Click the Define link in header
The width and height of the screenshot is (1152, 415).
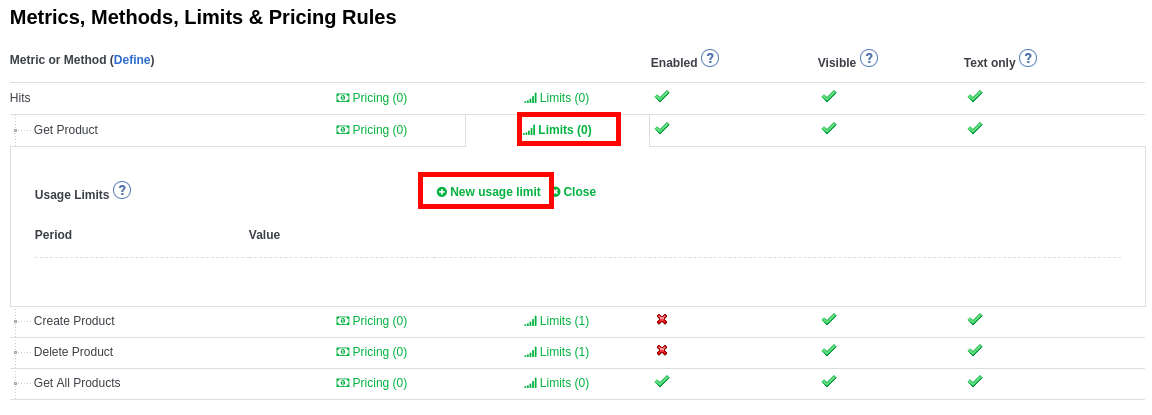[x=132, y=60]
